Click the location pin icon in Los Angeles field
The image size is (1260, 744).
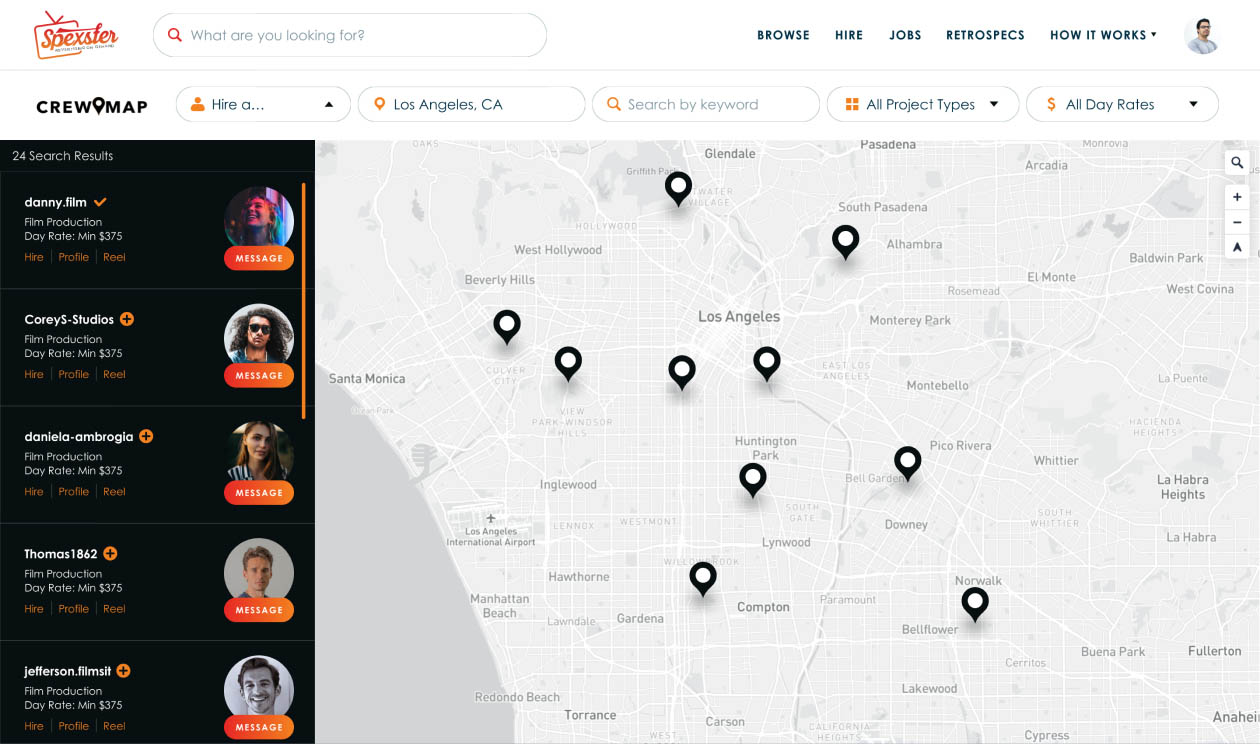pos(379,104)
